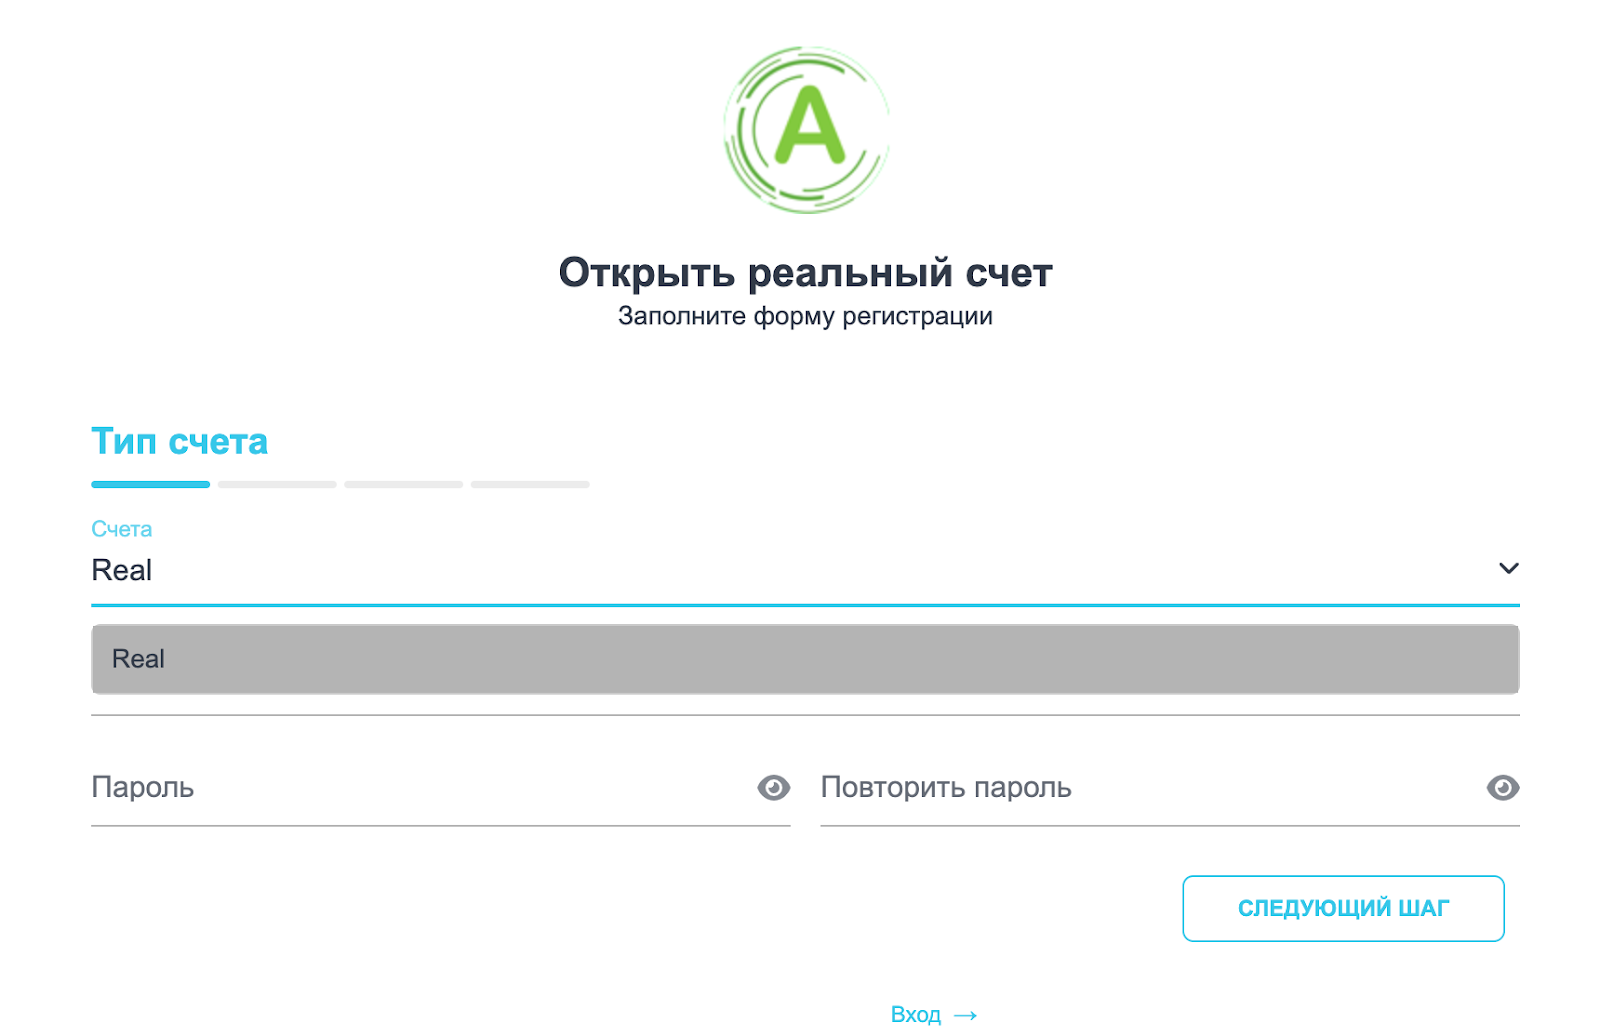Viewport: 1600px width, 1036px height.
Task: Toggle visibility in Повторить пароль field
Action: pyautogui.click(x=1502, y=788)
